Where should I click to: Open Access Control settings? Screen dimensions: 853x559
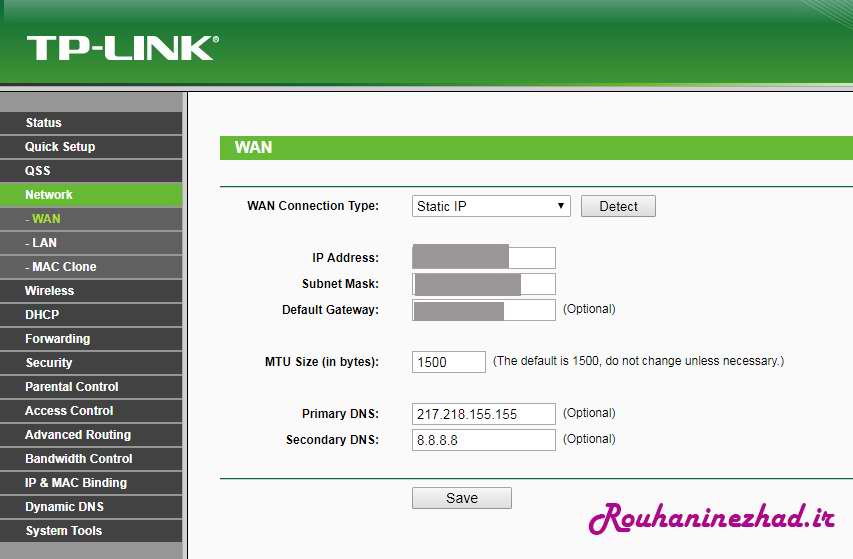pos(91,411)
